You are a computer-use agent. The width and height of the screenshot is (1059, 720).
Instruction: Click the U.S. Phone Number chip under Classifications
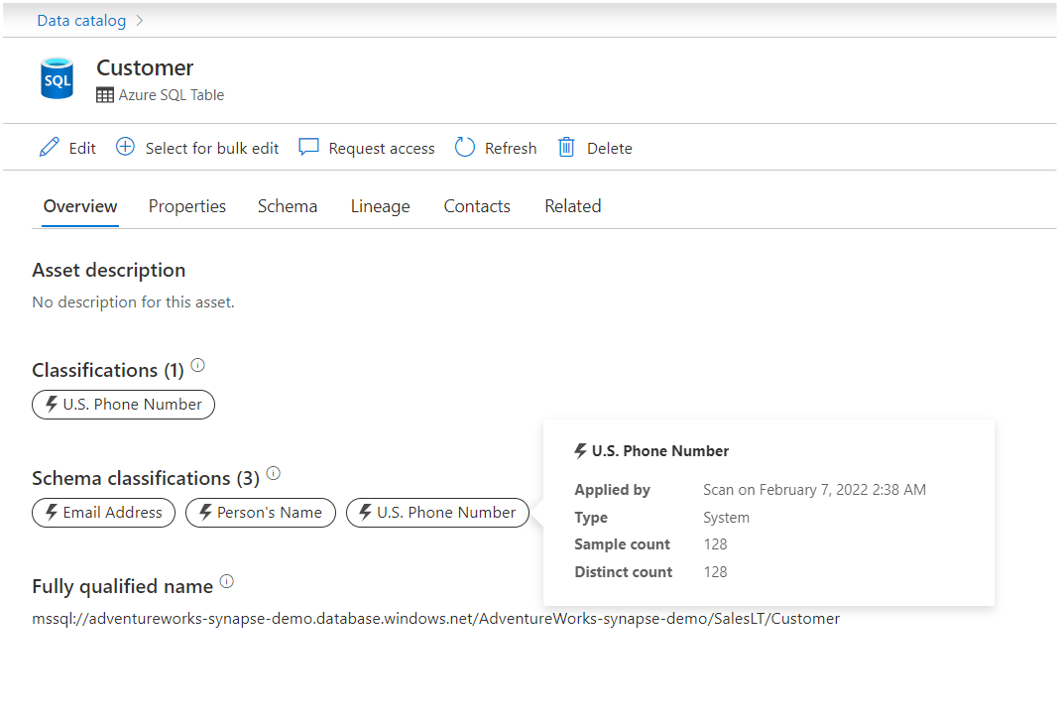point(123,405)
